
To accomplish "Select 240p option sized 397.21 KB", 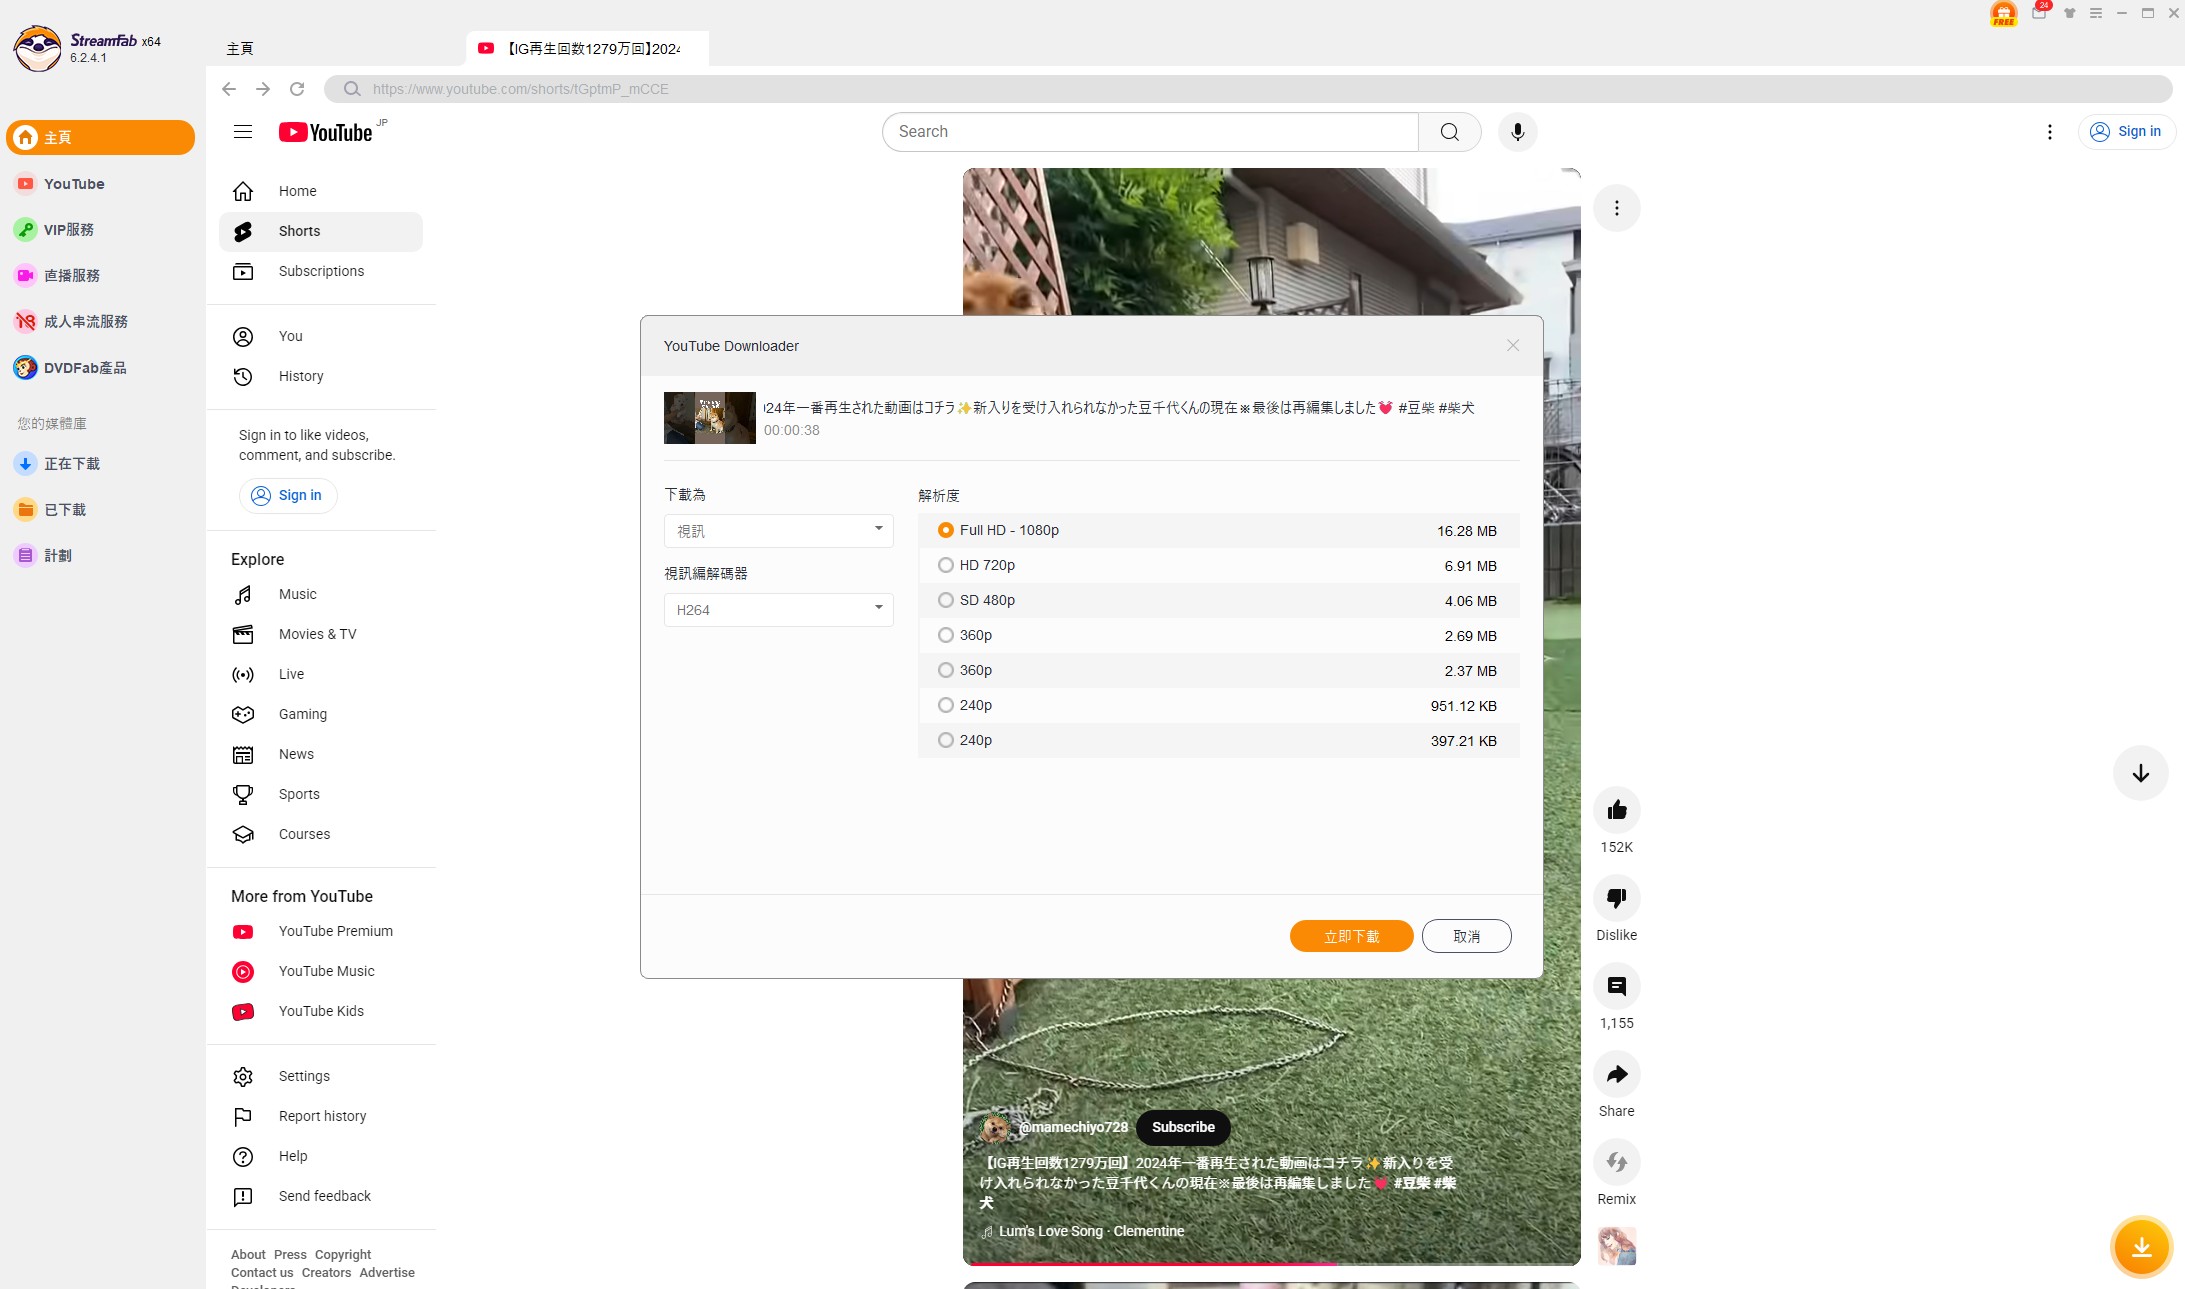I will (x=1218, y=741).
